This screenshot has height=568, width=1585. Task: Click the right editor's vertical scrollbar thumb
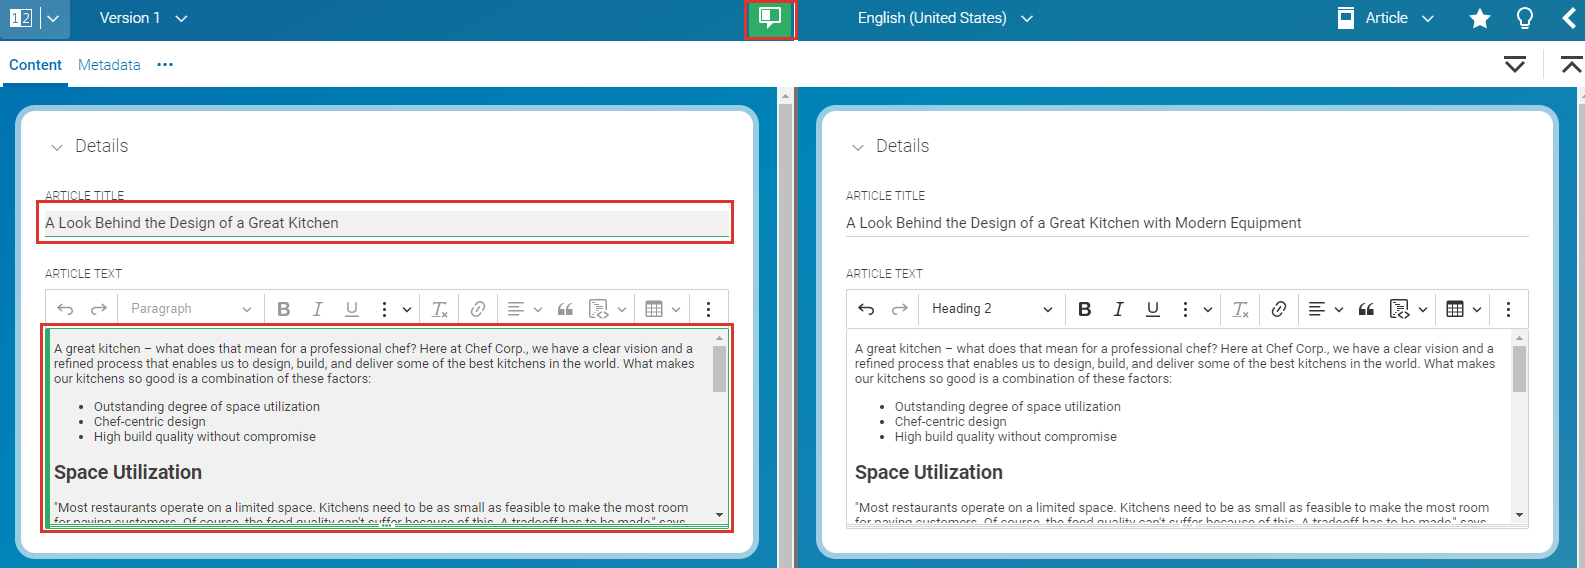click(x=1519, y=369)
